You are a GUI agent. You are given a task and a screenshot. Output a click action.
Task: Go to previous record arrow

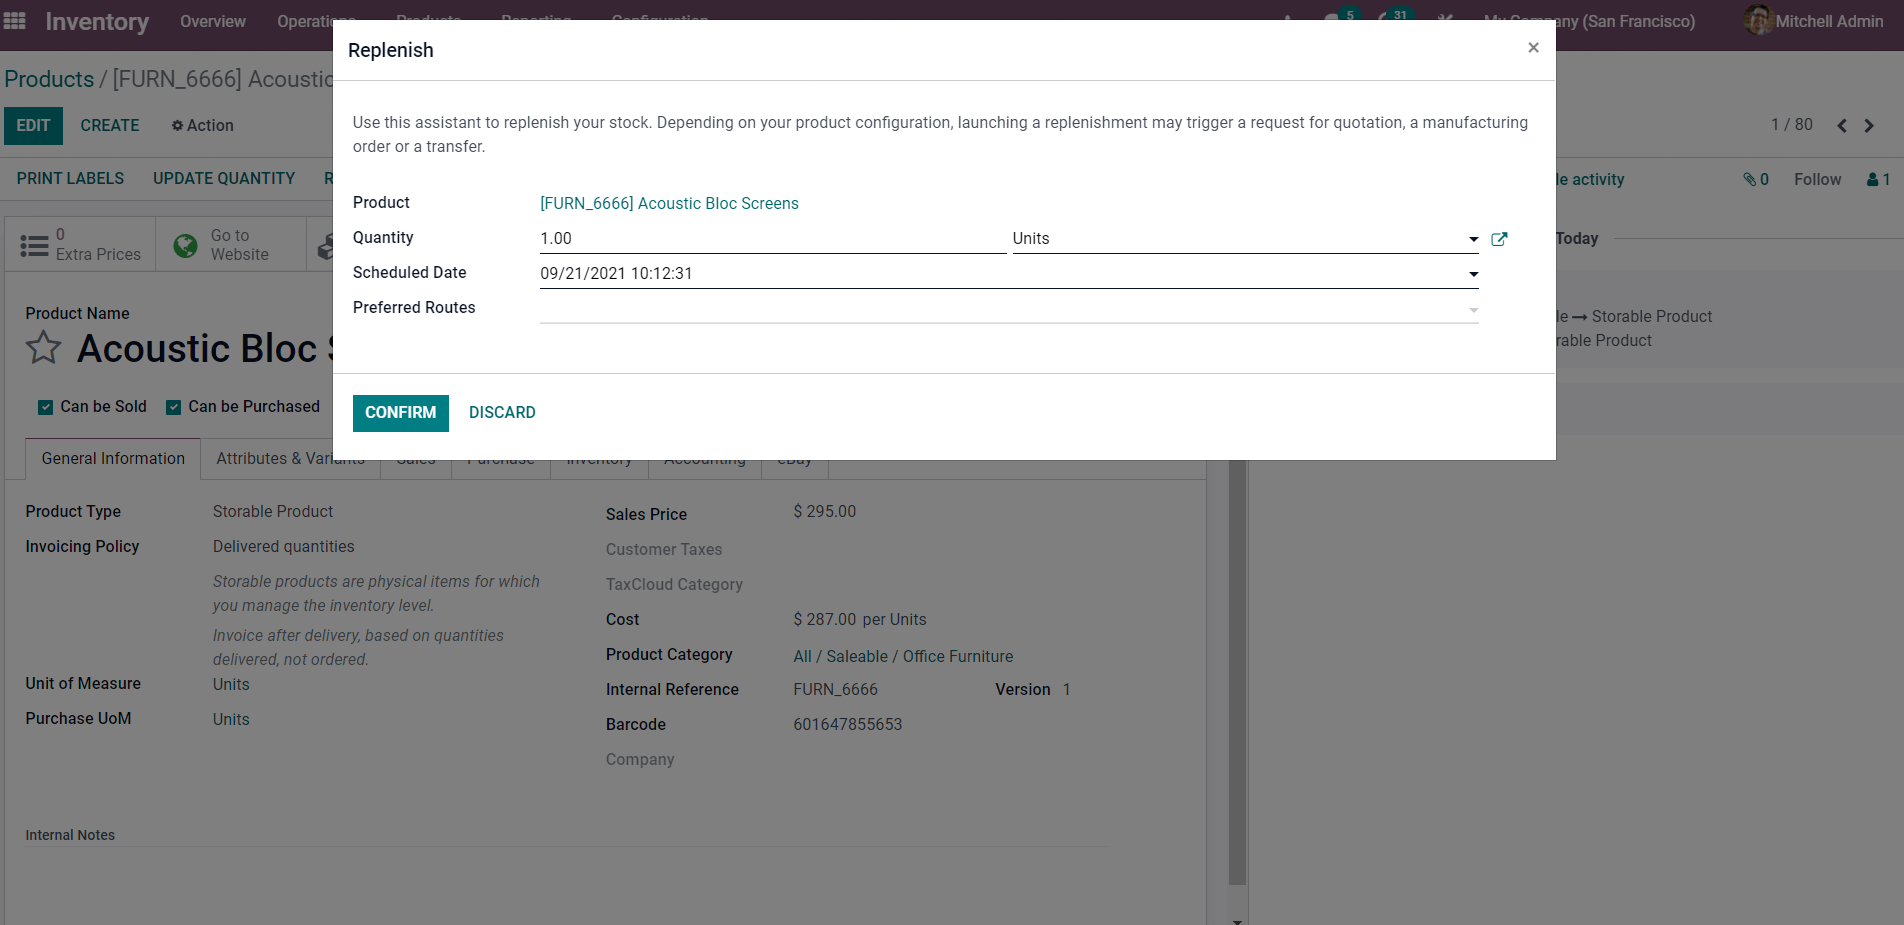click(x=1841, y=125)
